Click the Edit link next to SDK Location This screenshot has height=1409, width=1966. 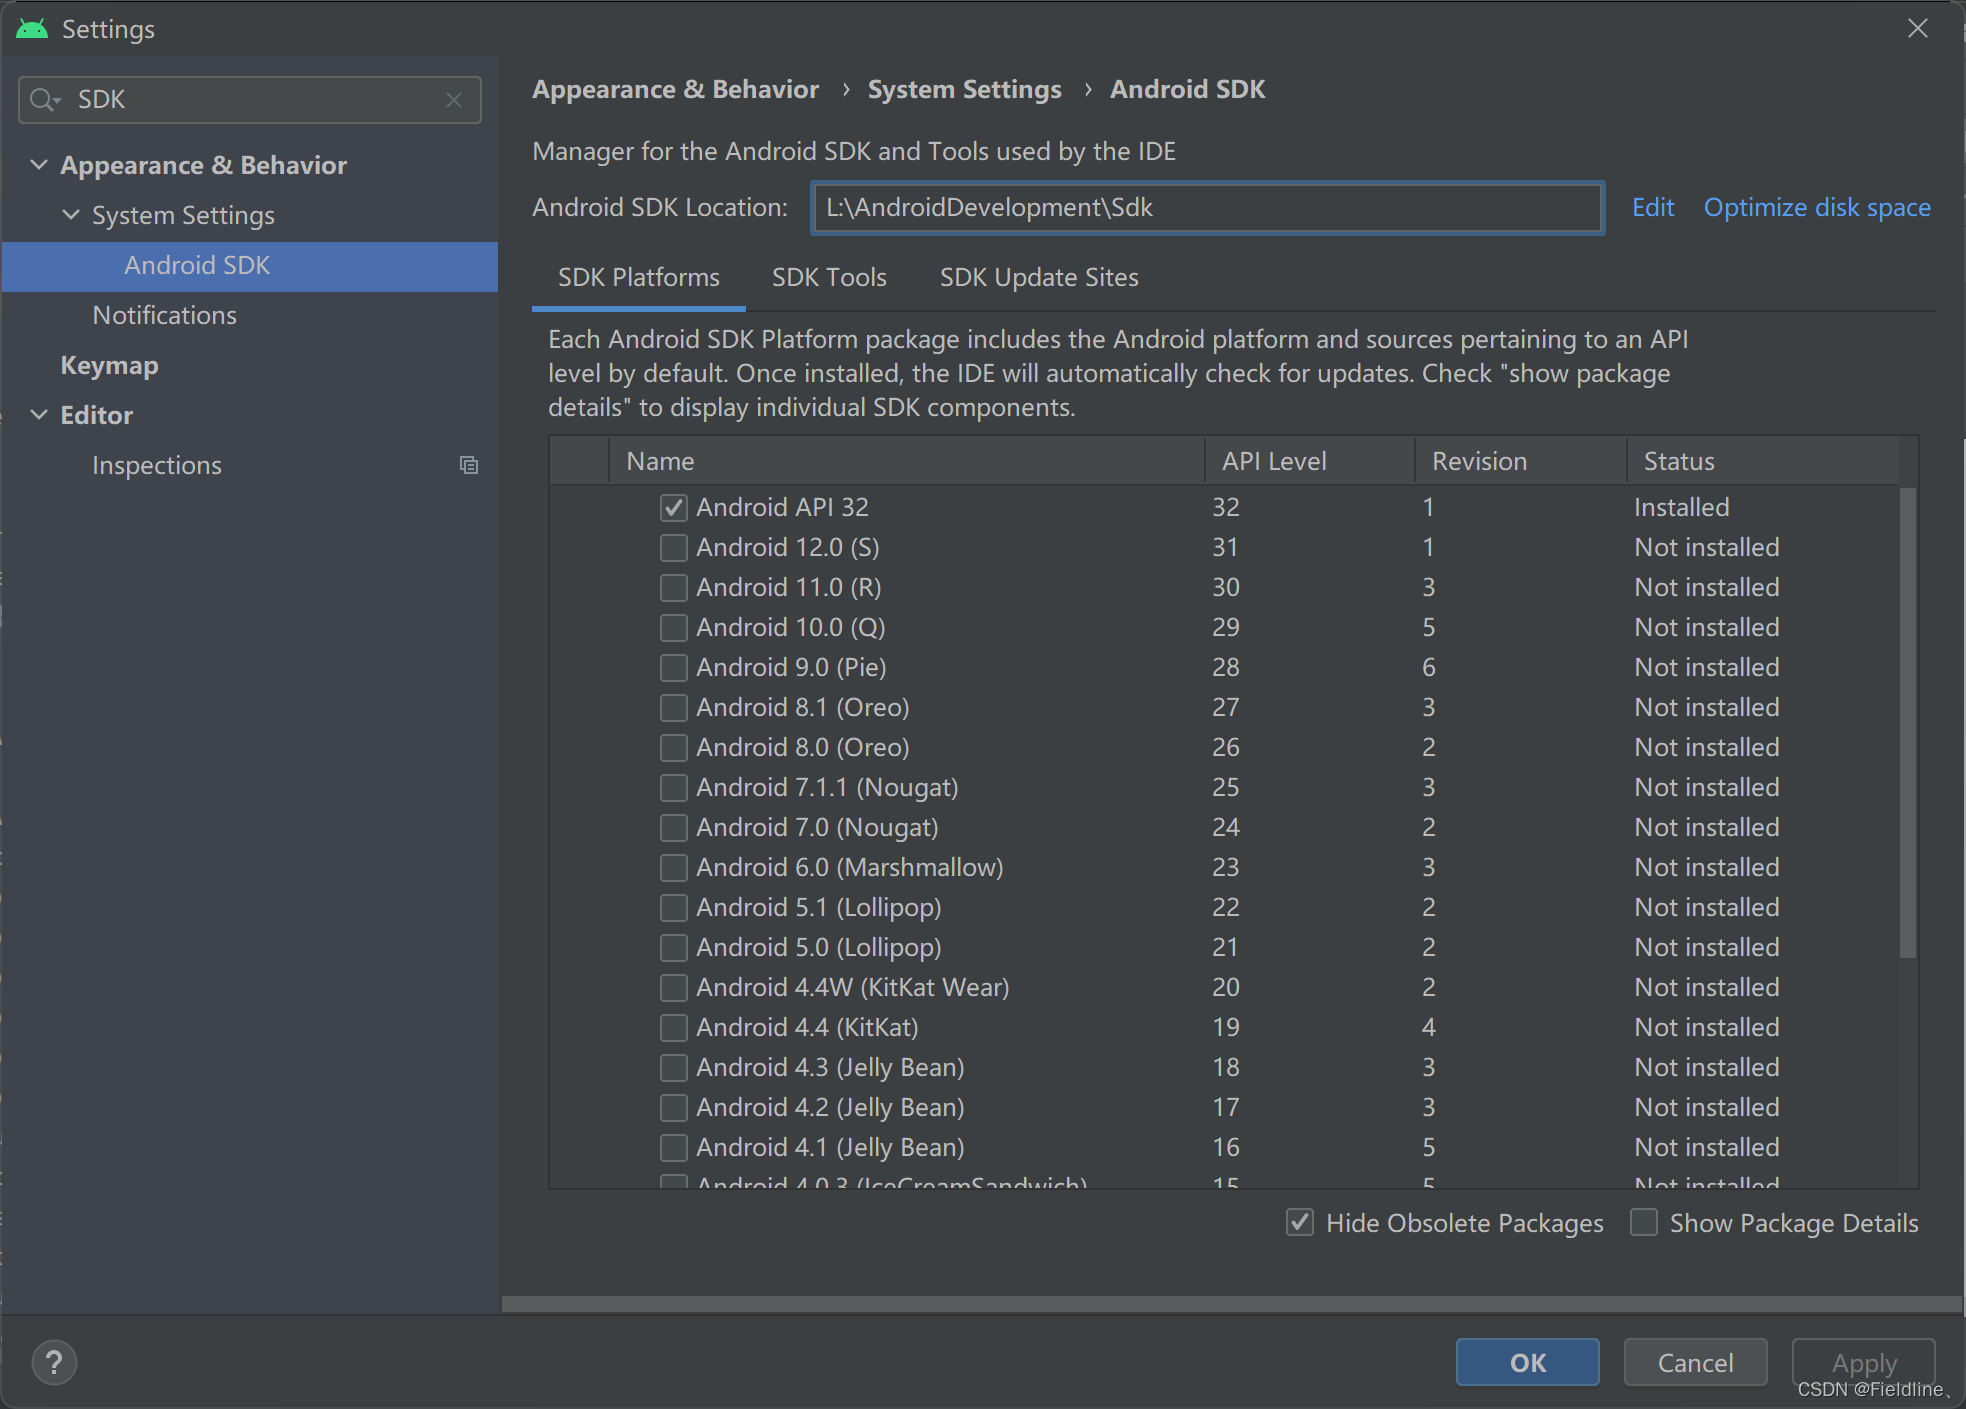(1652, 207)
